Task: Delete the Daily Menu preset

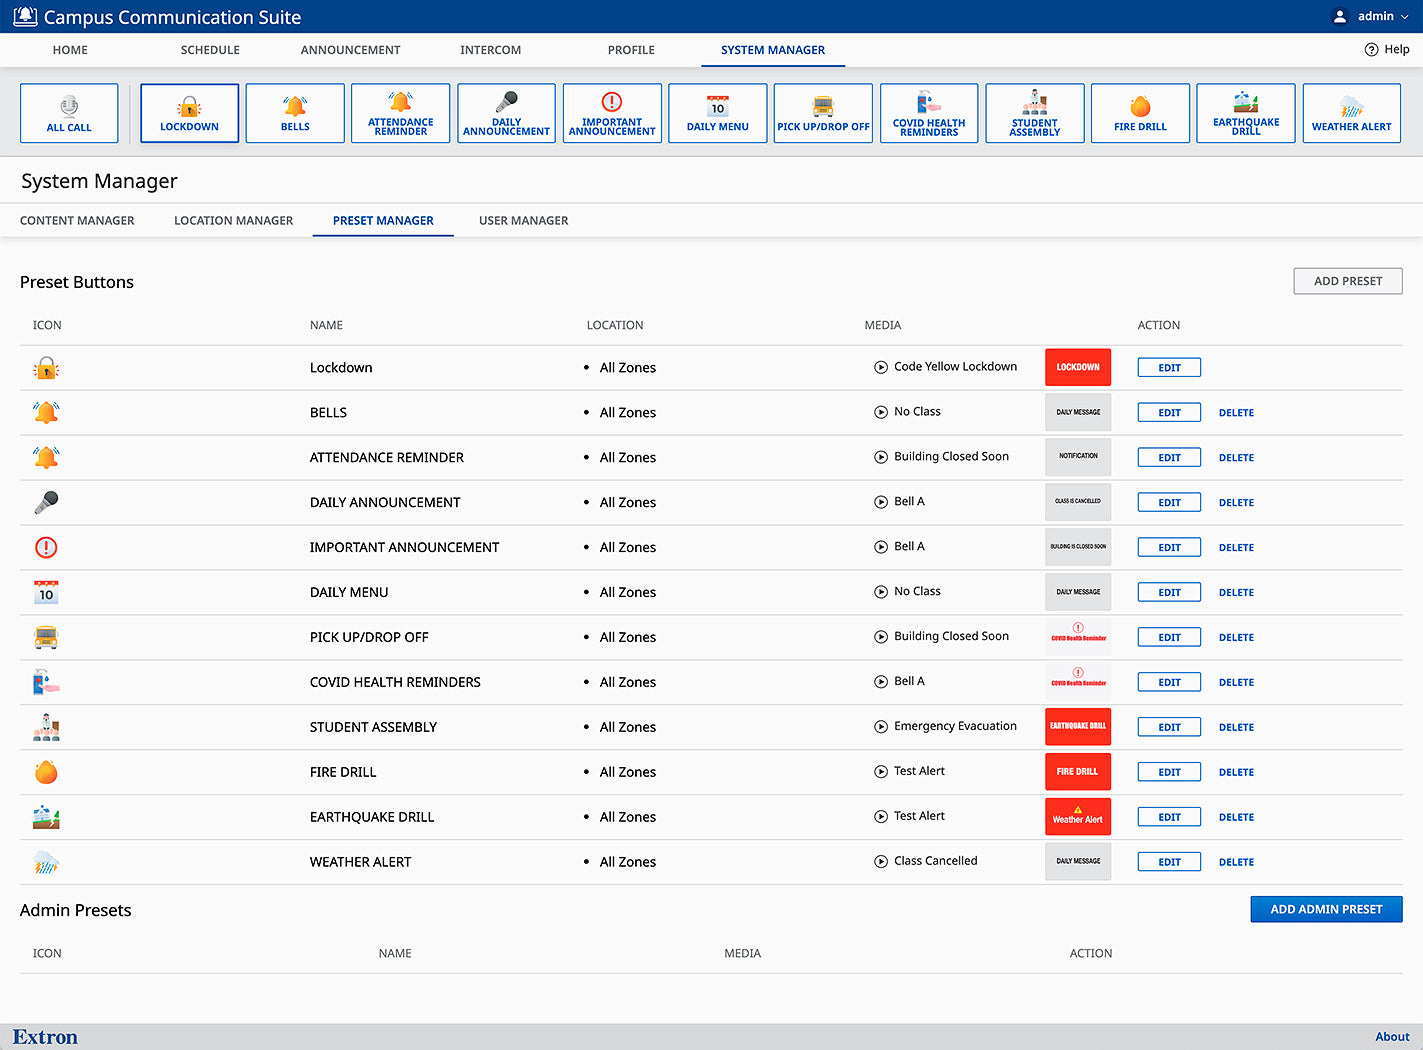Action: point(1236,593)
